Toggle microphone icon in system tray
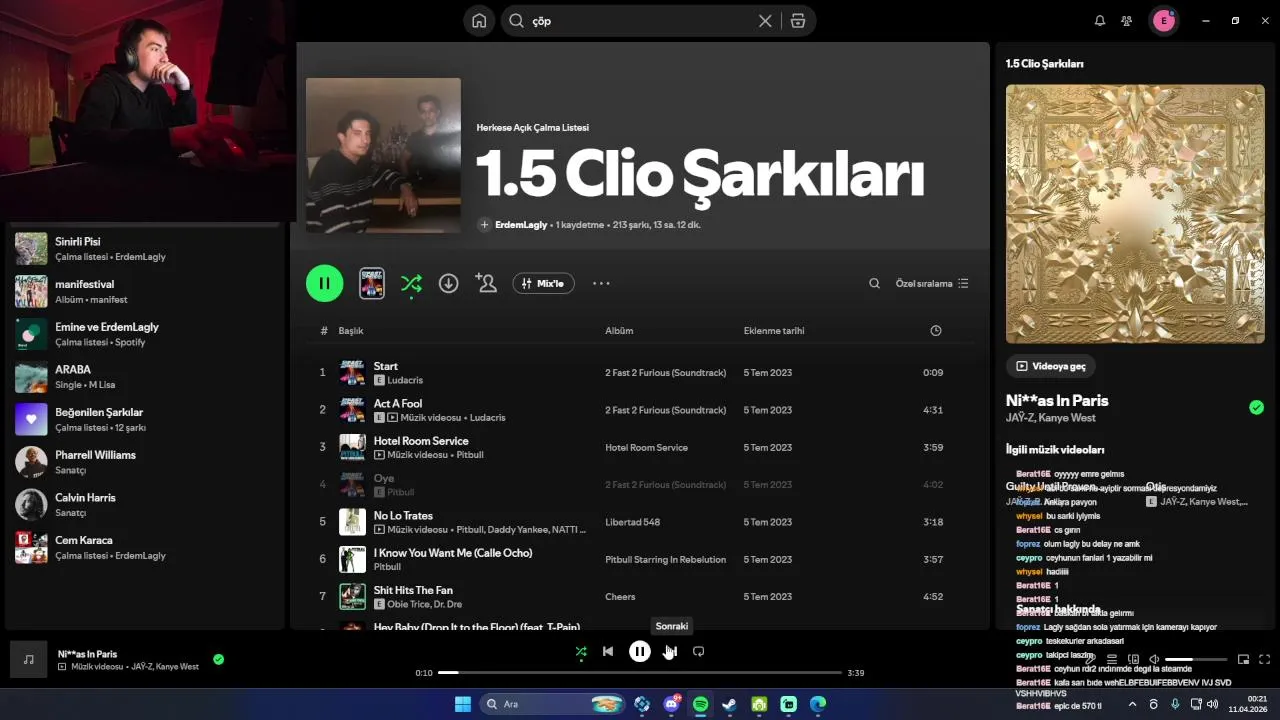 [x=1175, y=704]
